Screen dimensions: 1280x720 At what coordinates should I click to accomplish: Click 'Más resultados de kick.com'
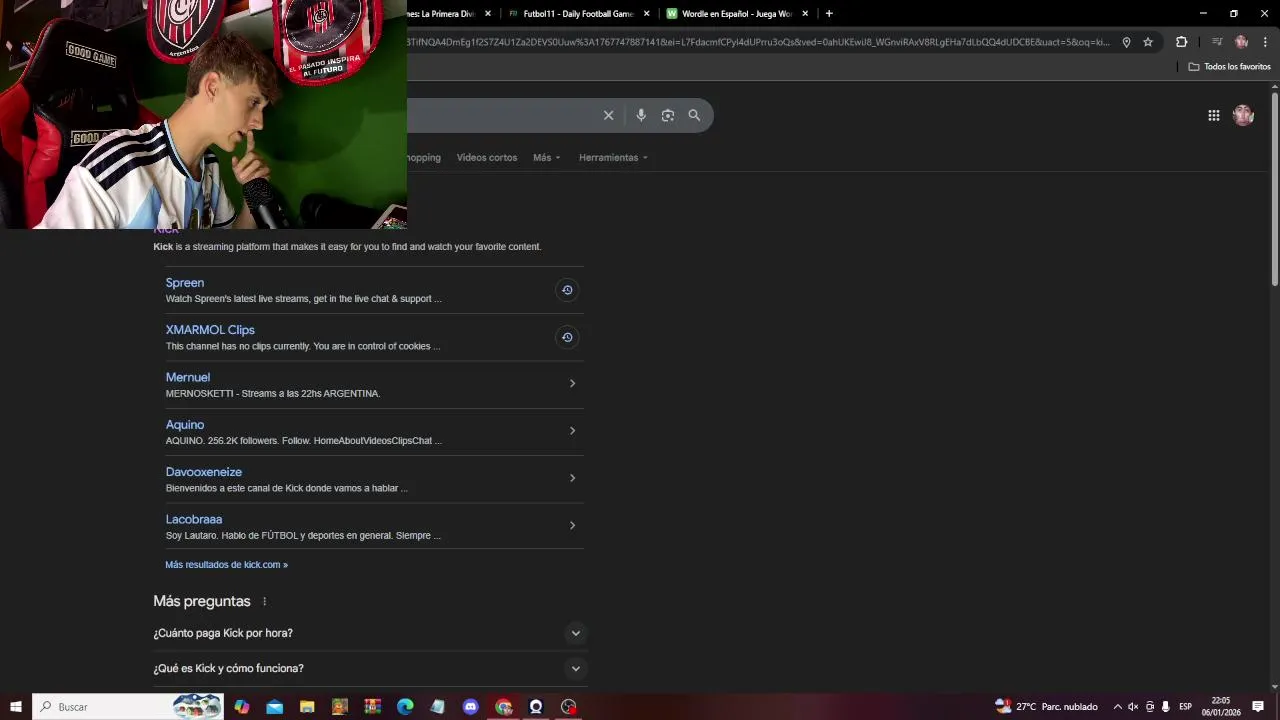coord(226,565)
